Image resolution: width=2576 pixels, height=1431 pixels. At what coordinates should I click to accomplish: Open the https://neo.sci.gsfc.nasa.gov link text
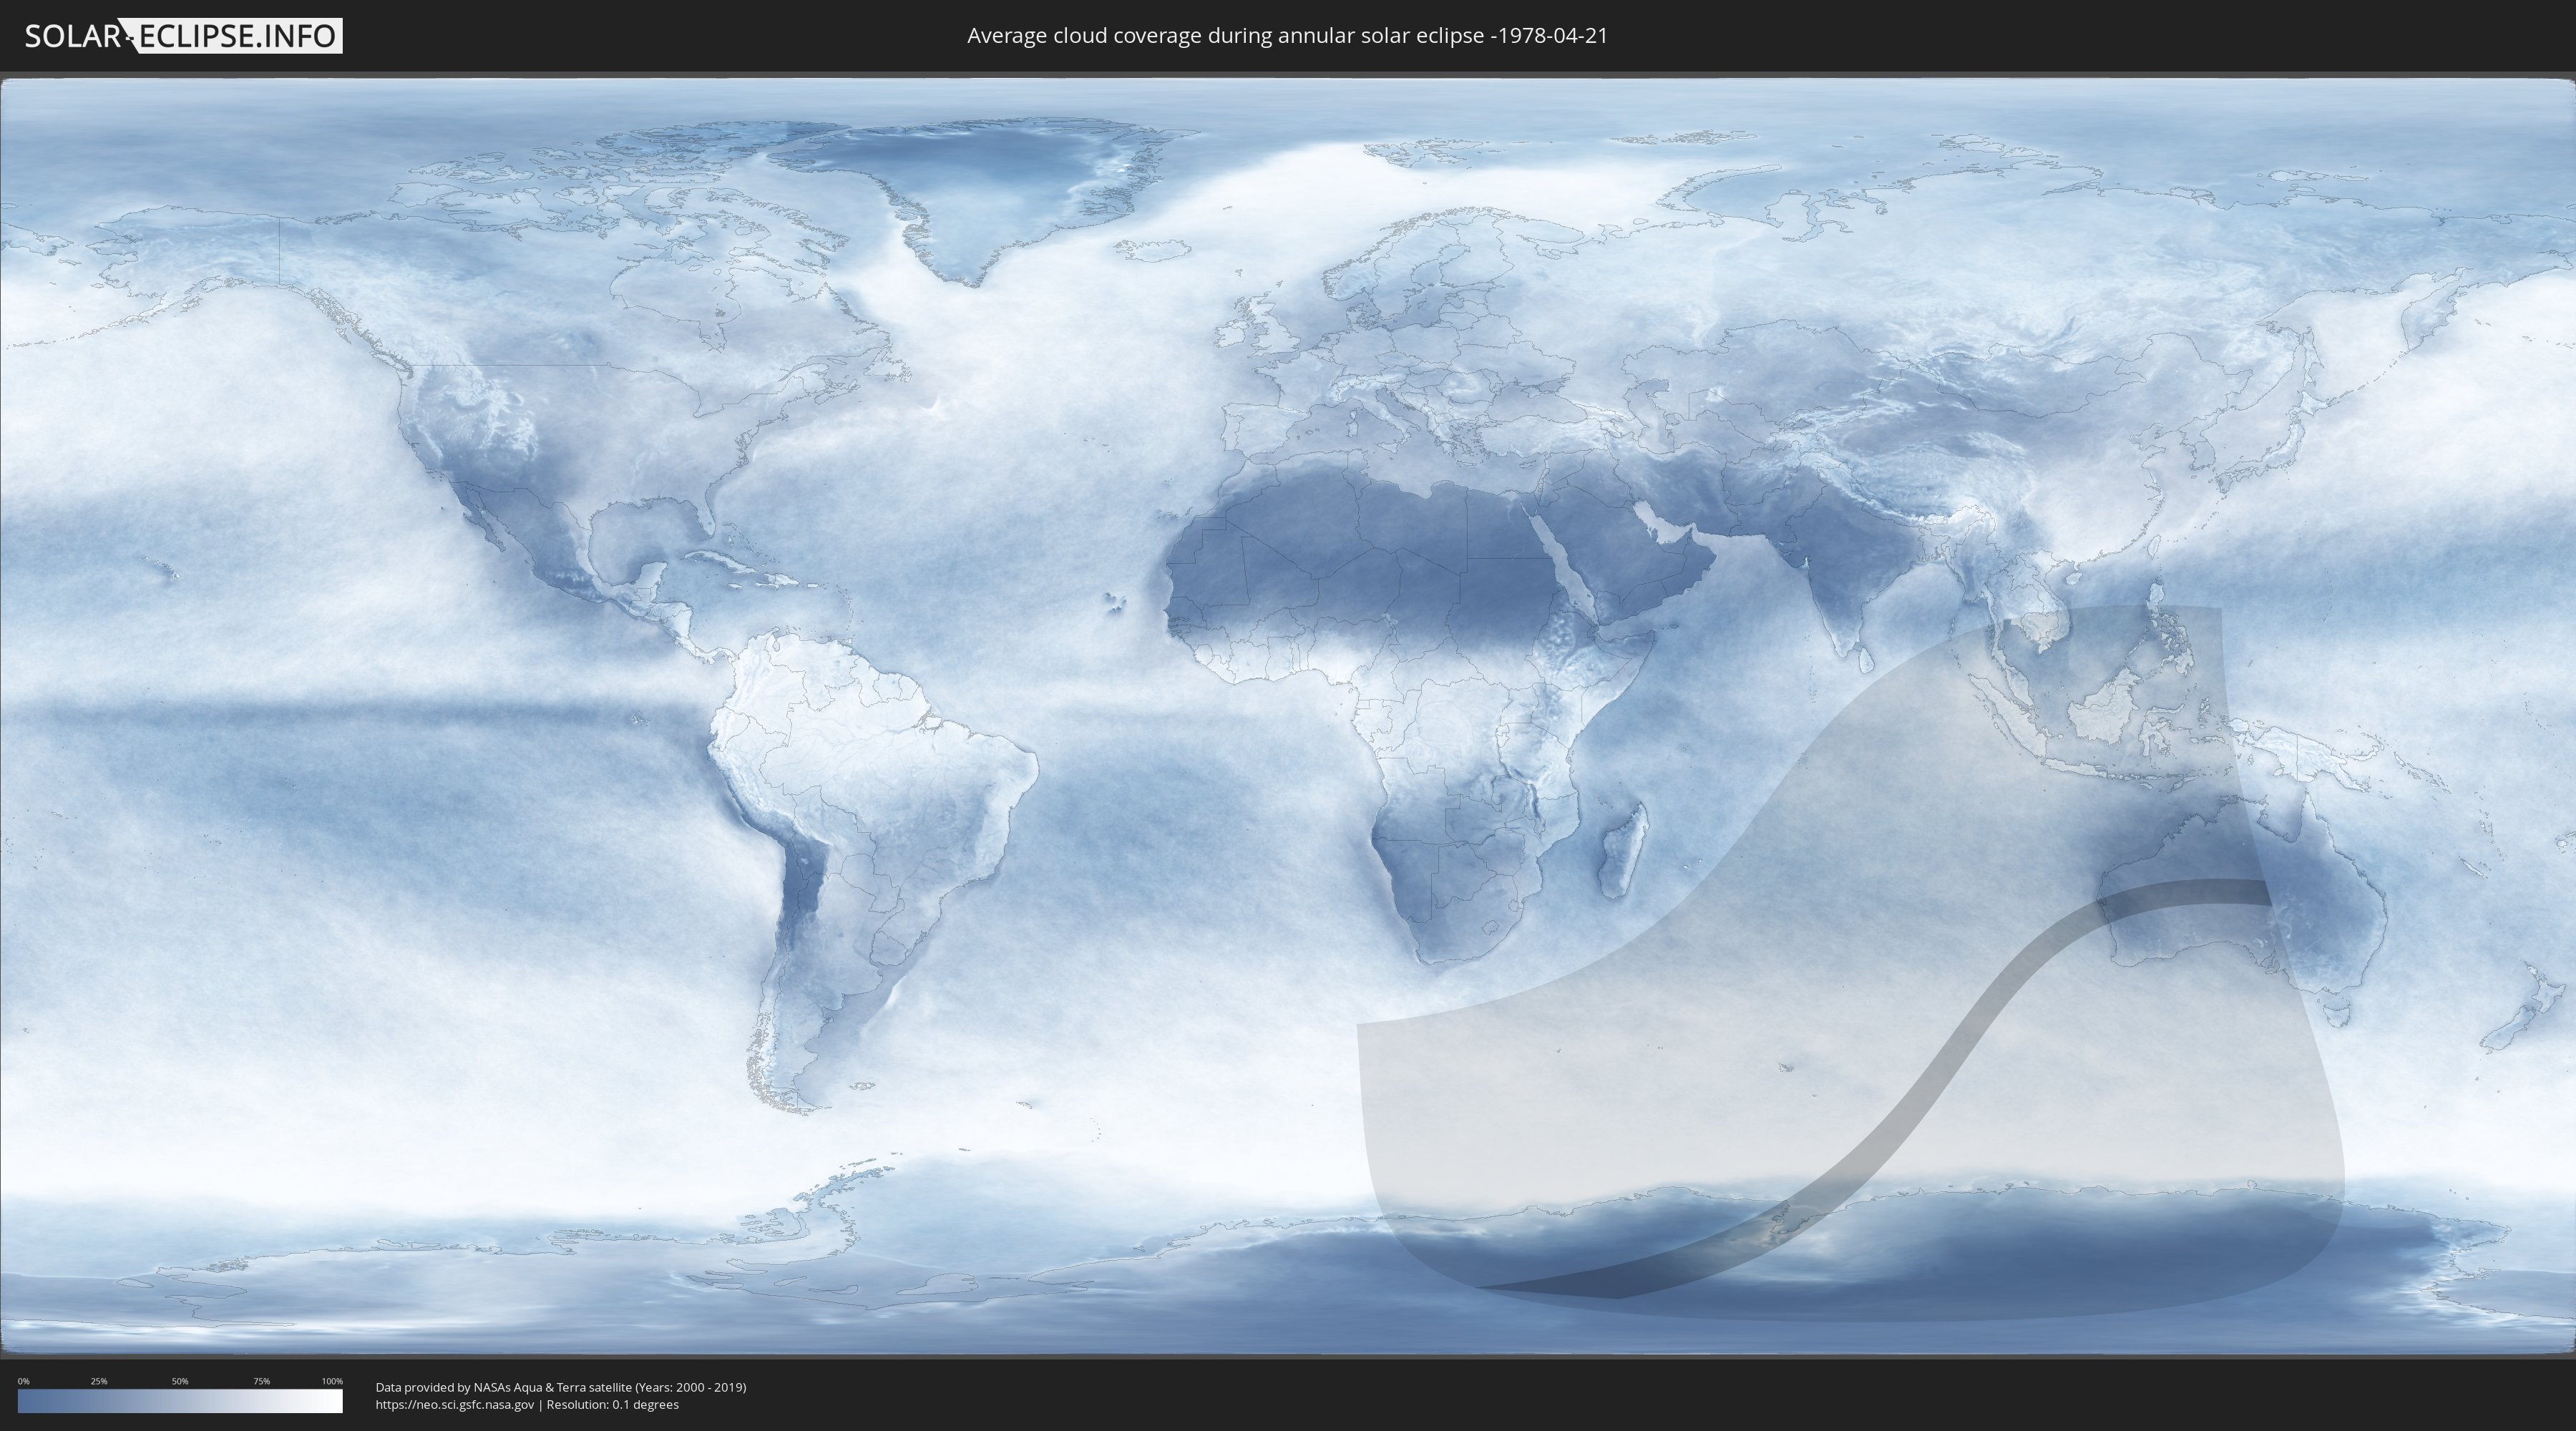click(455, 1405)
